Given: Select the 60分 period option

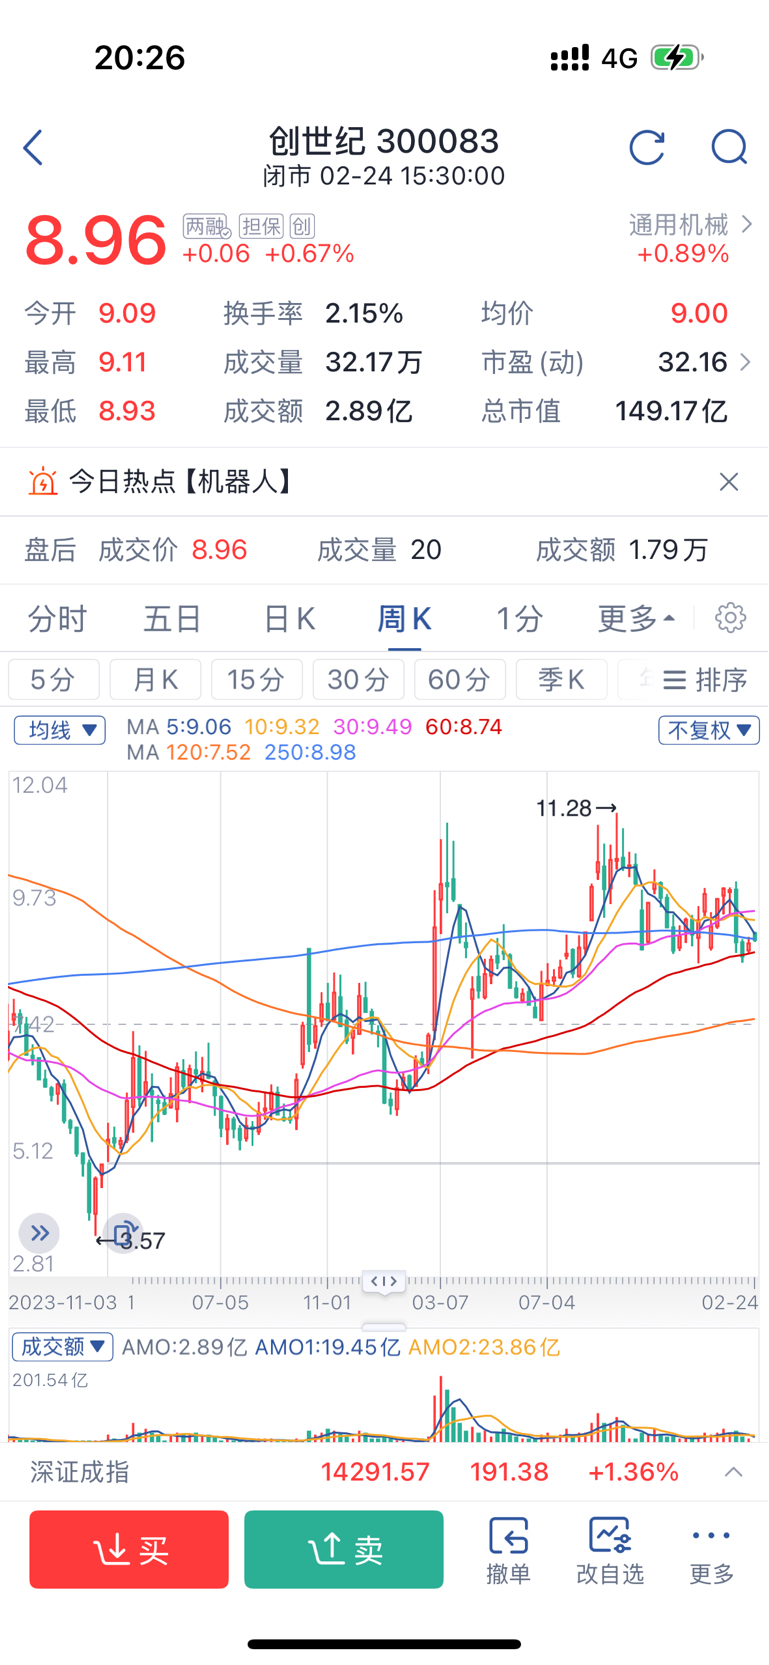Looking at the screenshot, I should 459,680.
